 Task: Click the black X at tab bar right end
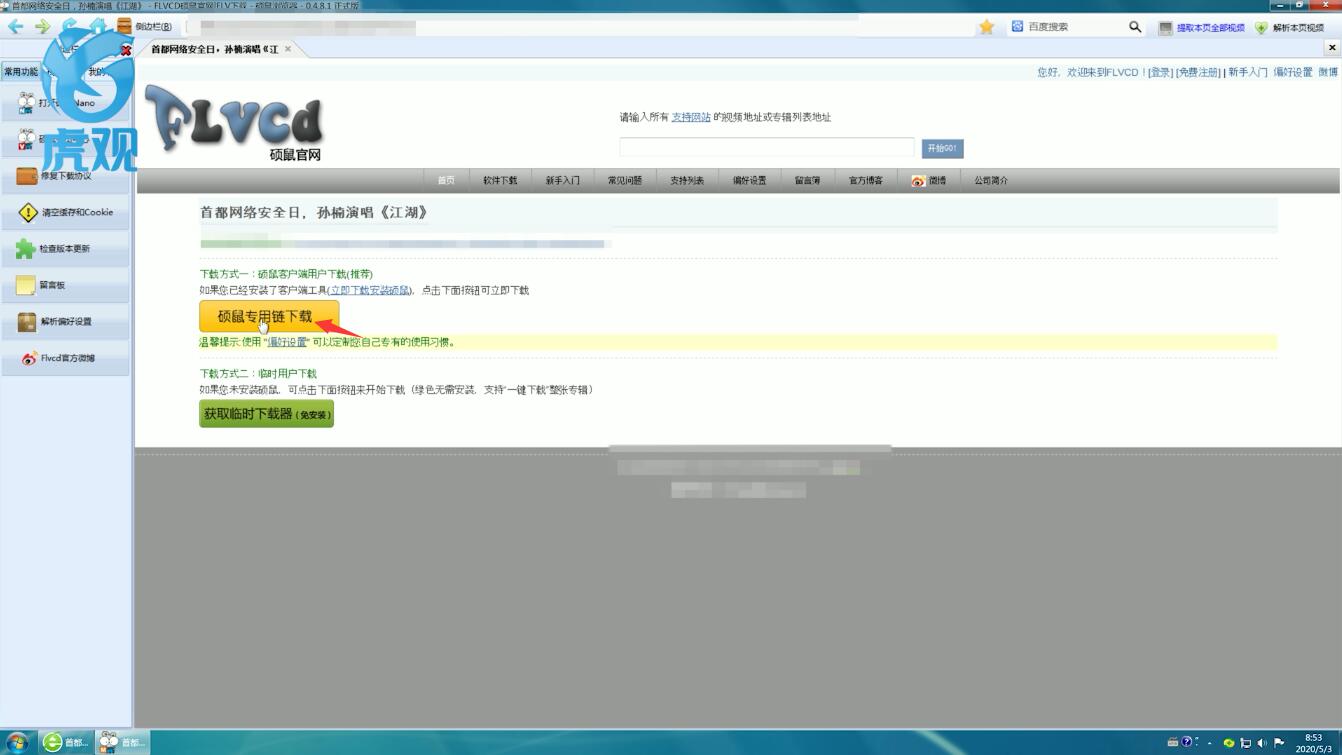click(x=1332, y=47)
